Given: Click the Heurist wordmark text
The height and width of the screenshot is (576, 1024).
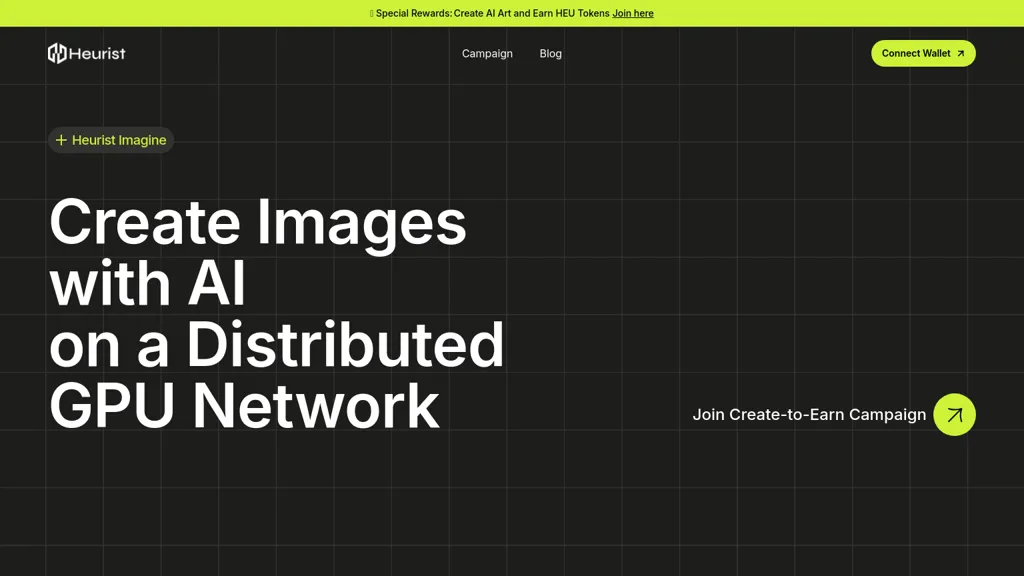Looking at the screenshot, I should point(97,54).
